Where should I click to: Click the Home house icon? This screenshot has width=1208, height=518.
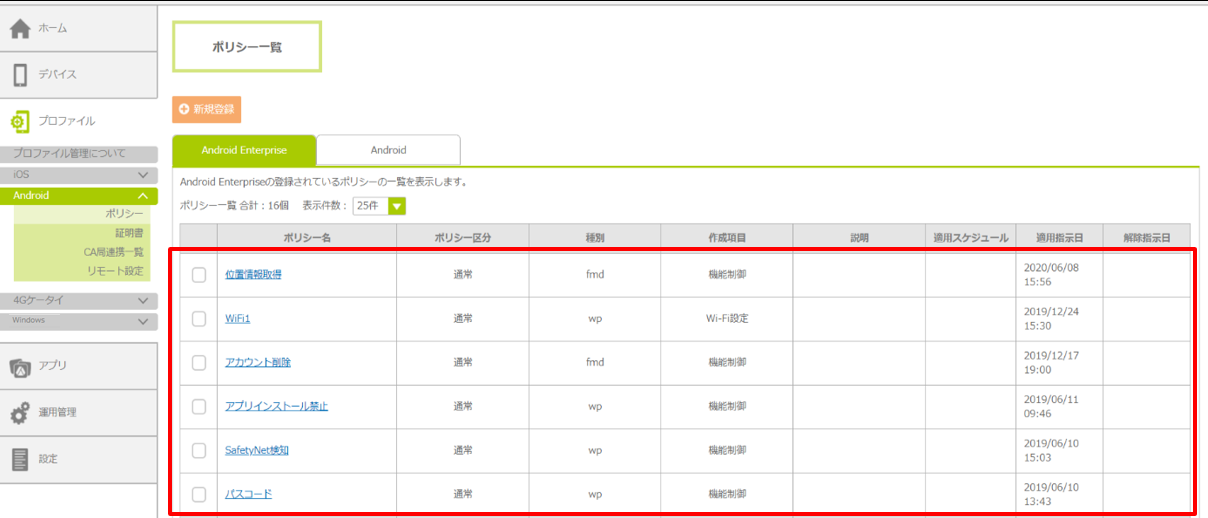[20, 29]
